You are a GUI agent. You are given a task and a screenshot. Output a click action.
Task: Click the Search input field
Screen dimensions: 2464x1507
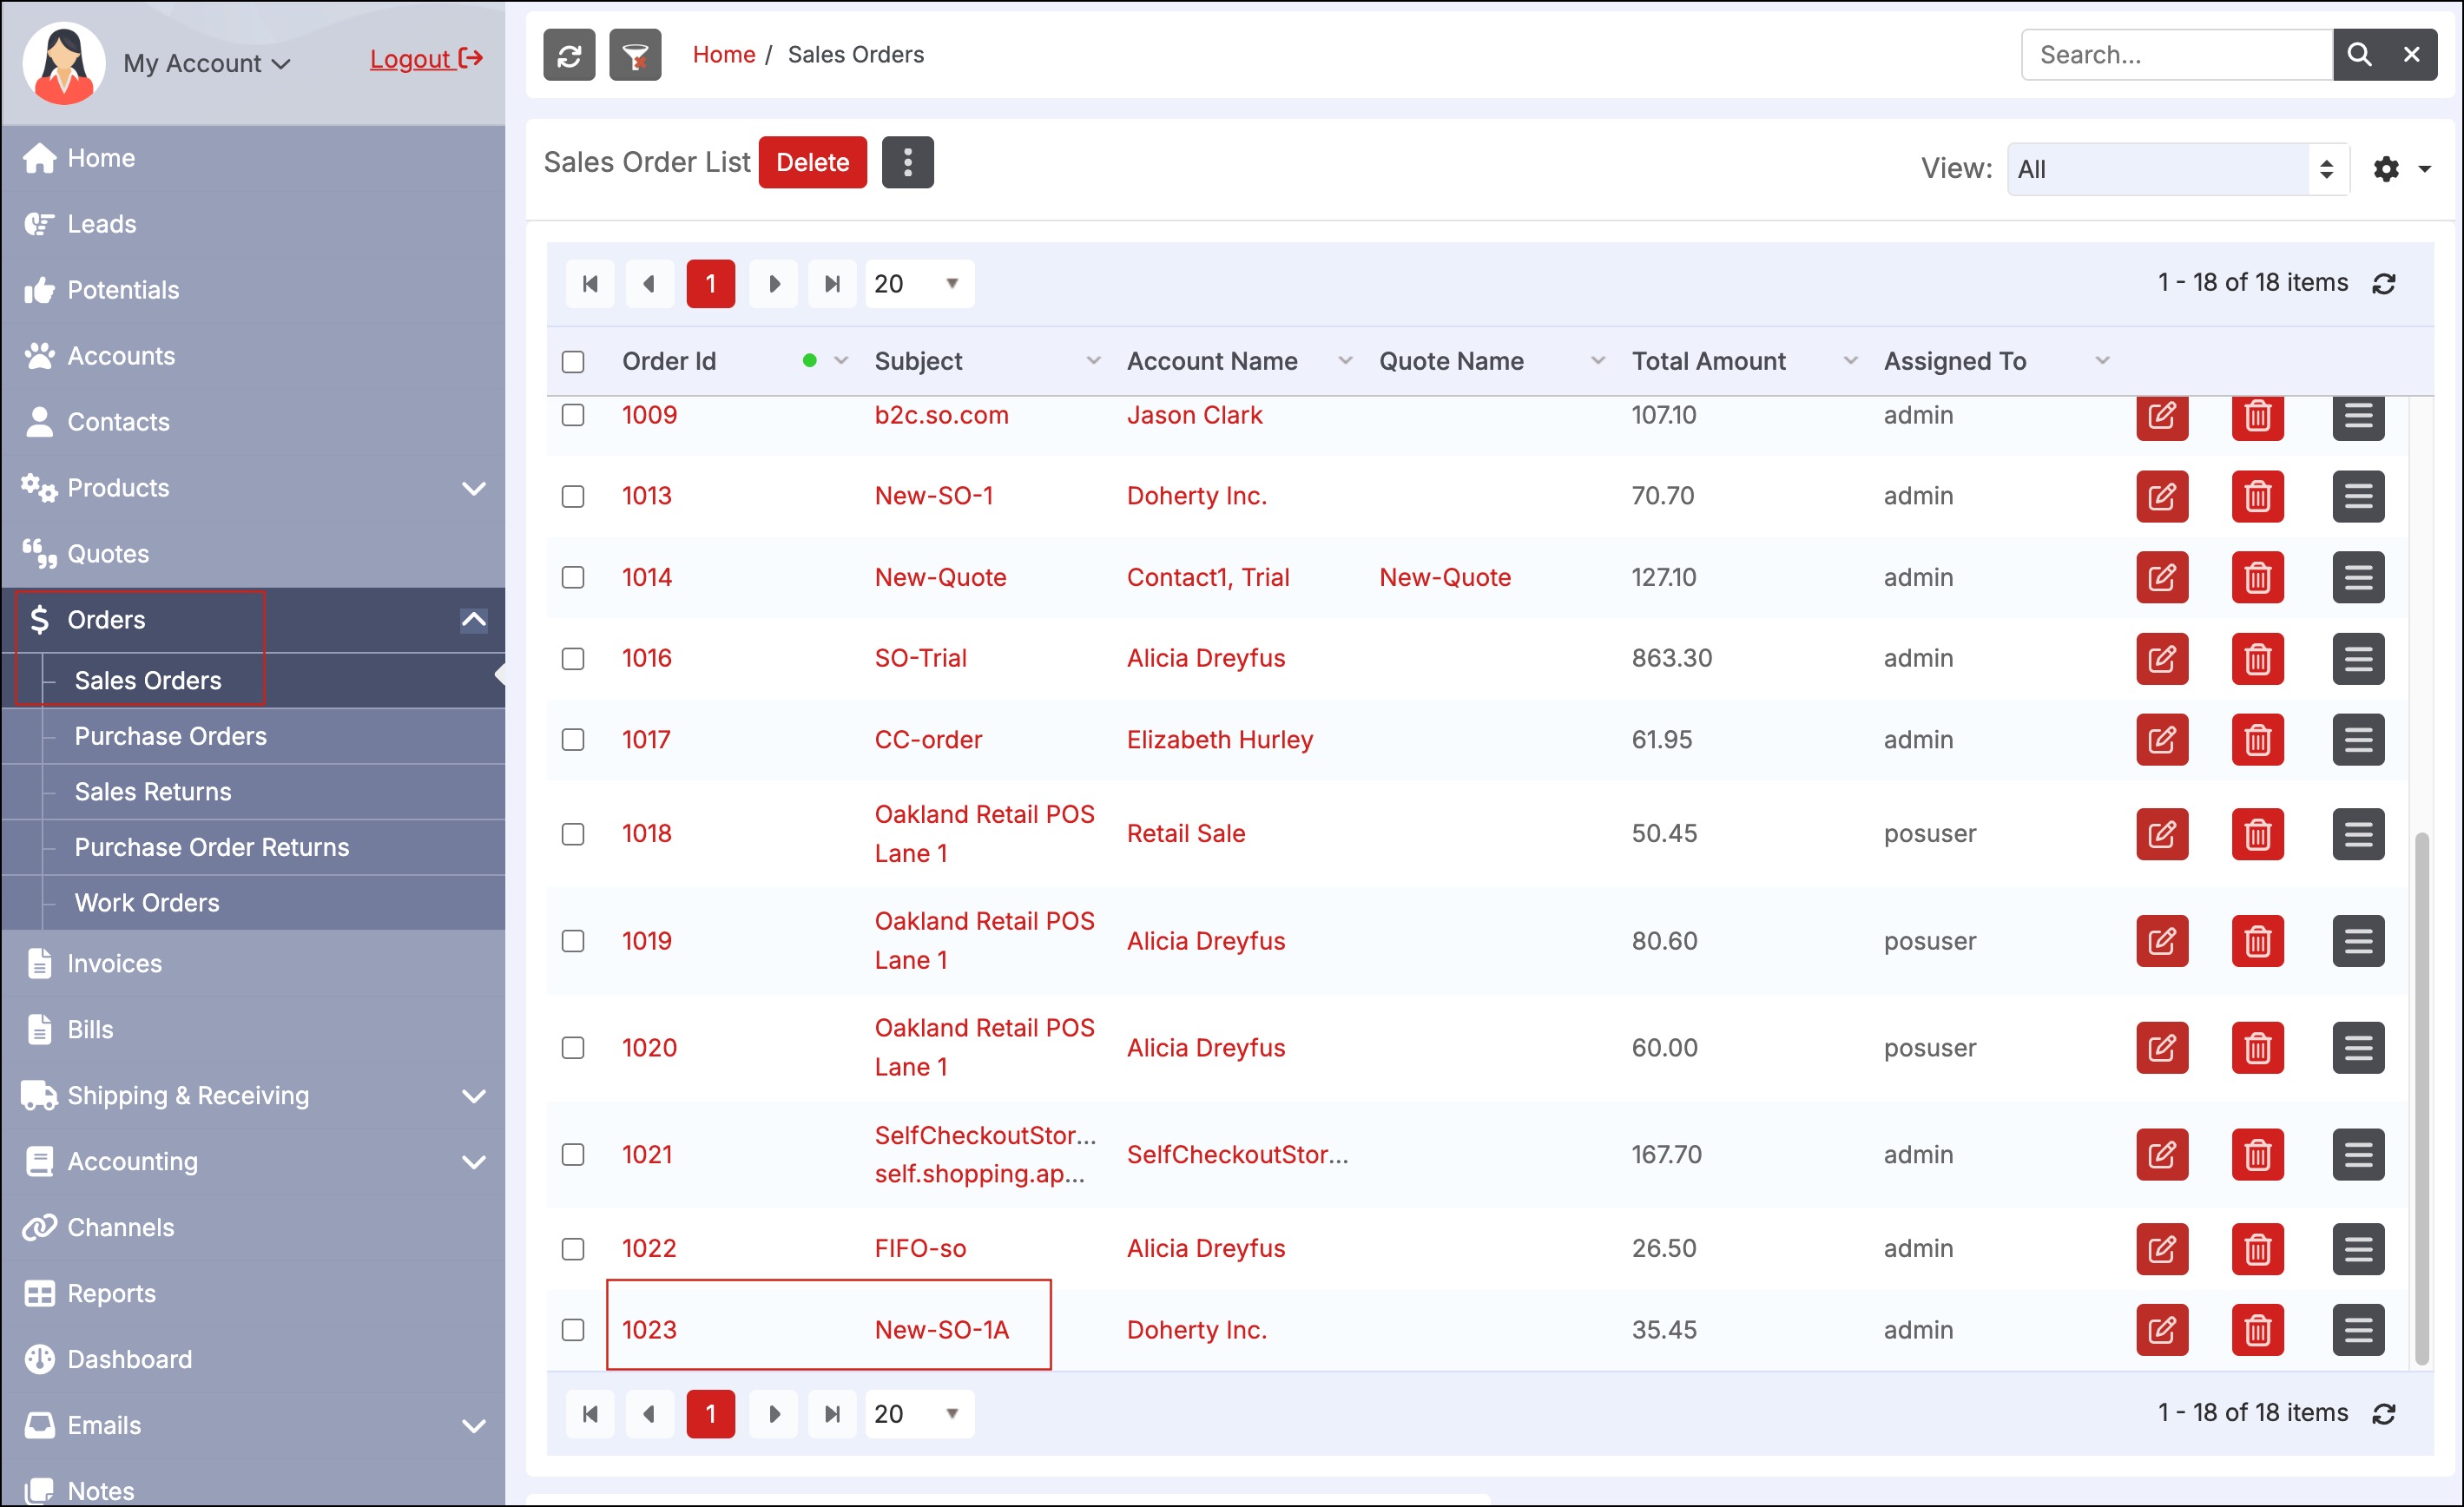point(2176,55)
